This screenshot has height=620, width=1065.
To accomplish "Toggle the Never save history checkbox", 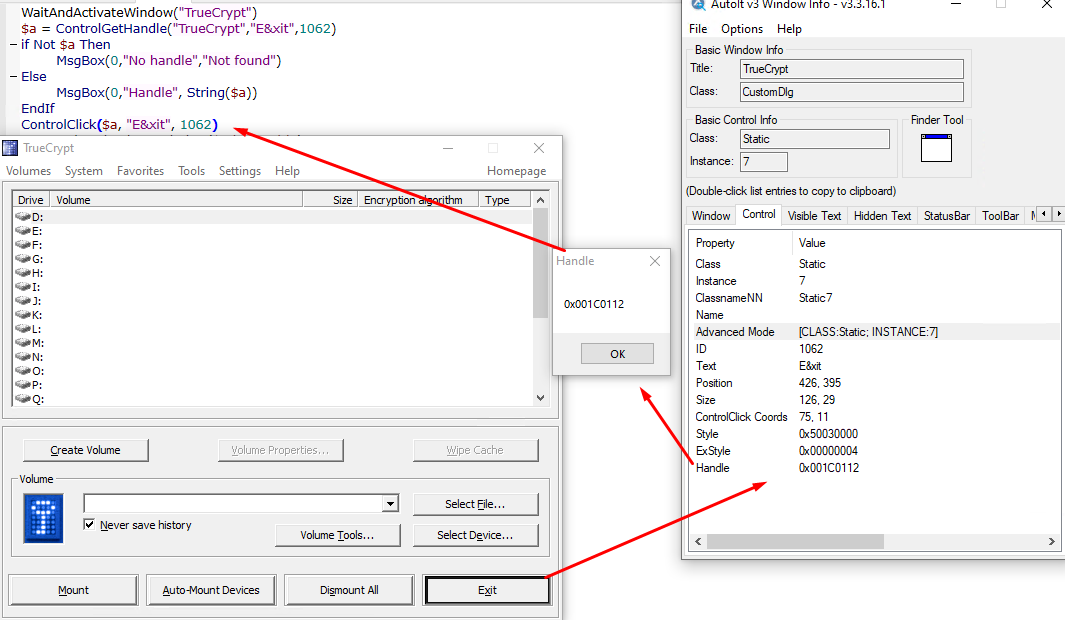I will tap(89, 524).
